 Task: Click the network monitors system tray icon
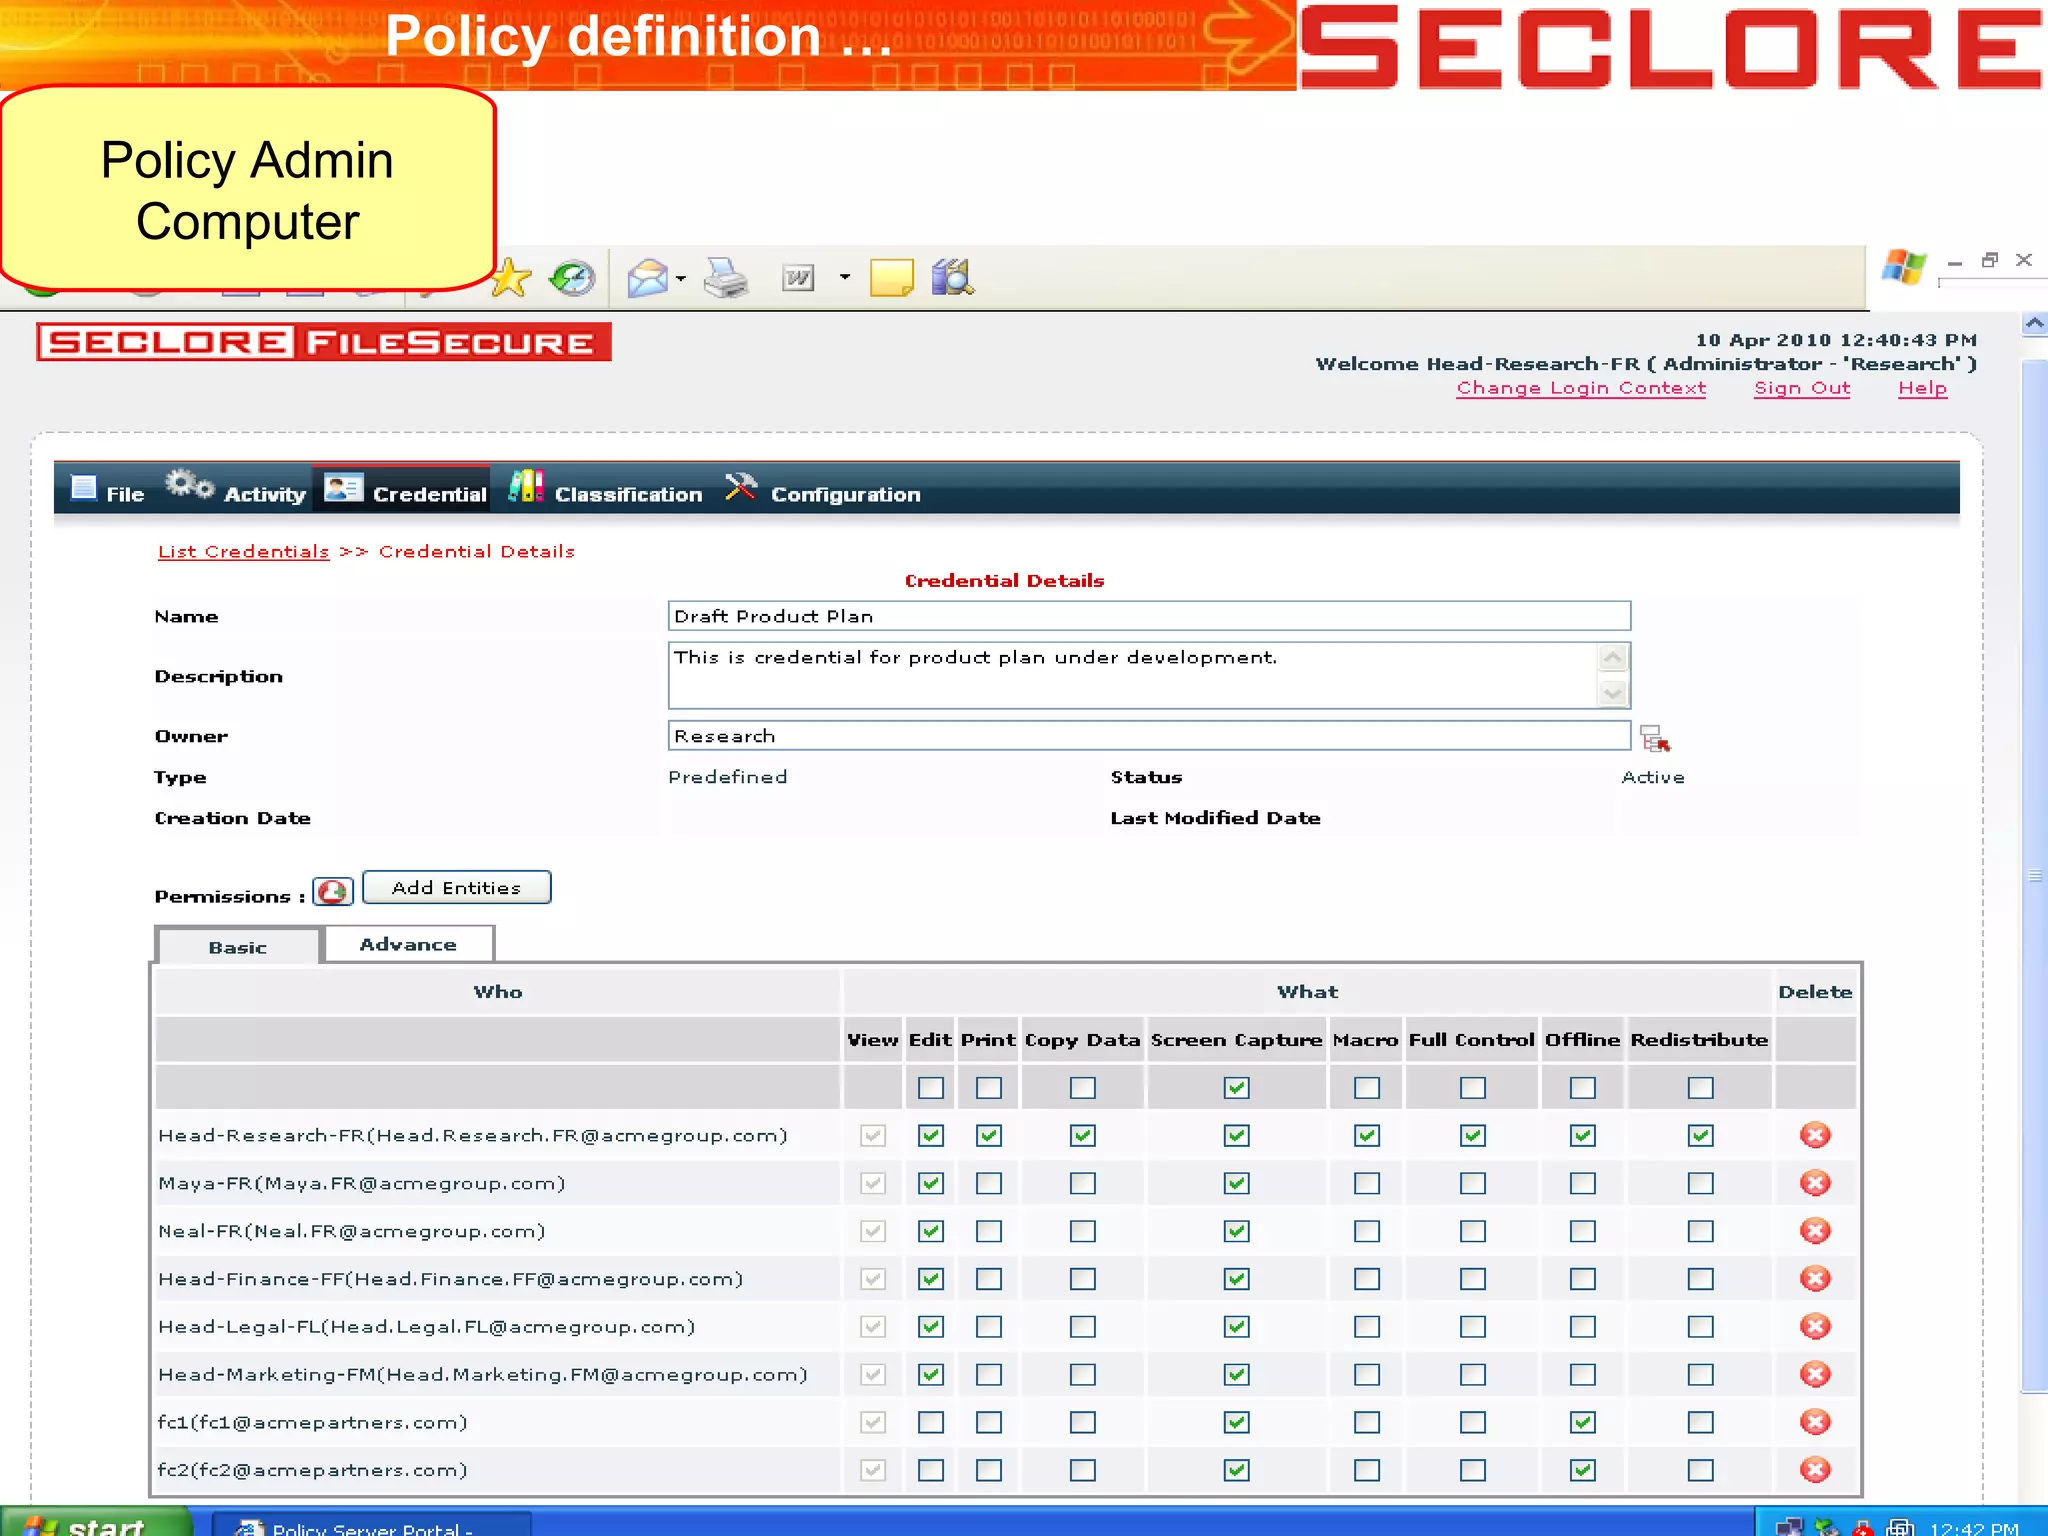1789,1527
